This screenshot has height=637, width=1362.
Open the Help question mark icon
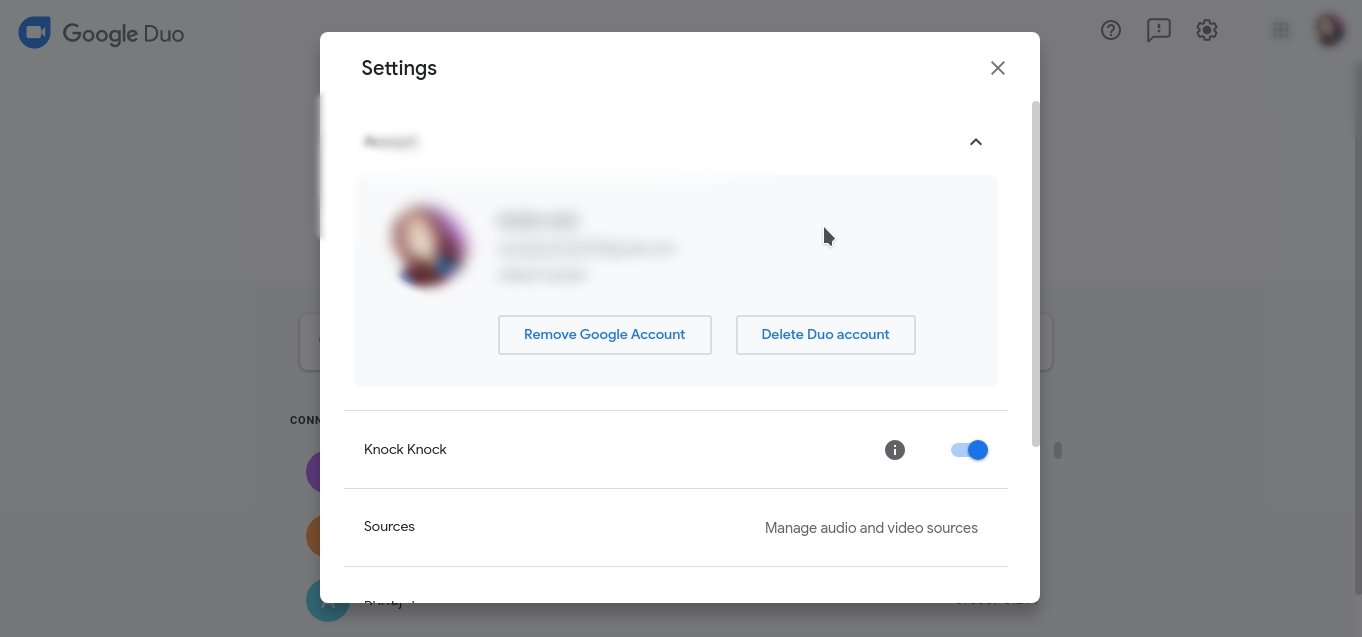(1111, 30)
